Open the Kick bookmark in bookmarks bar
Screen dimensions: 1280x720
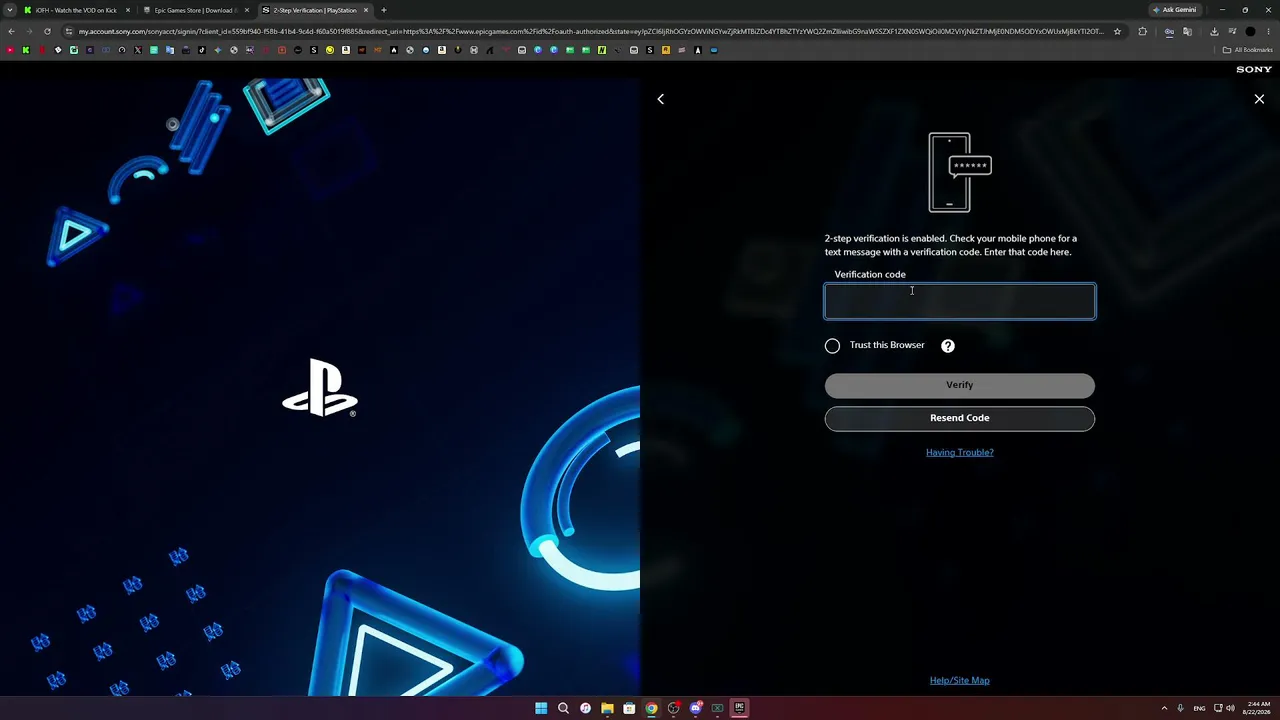(x=26, y=50)
